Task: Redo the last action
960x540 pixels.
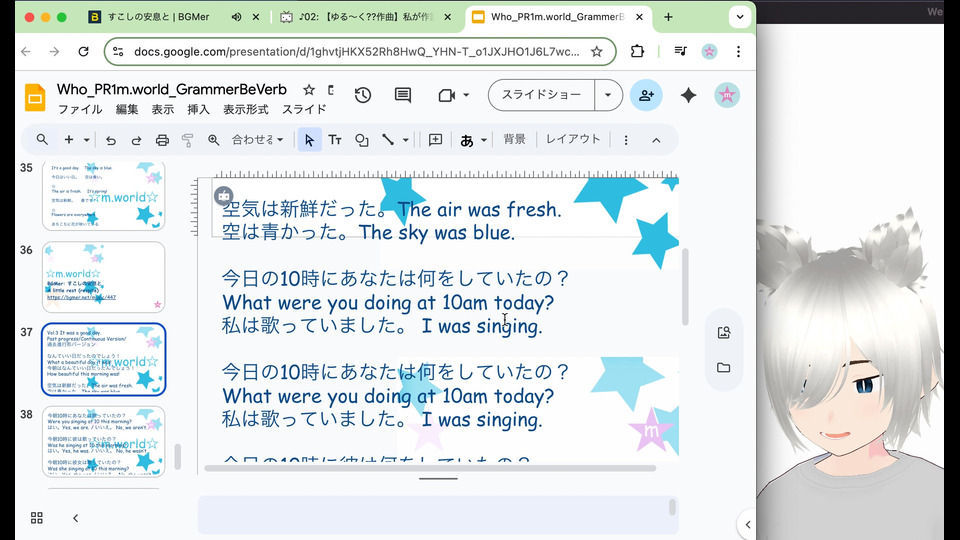Action: pos(136,140)
